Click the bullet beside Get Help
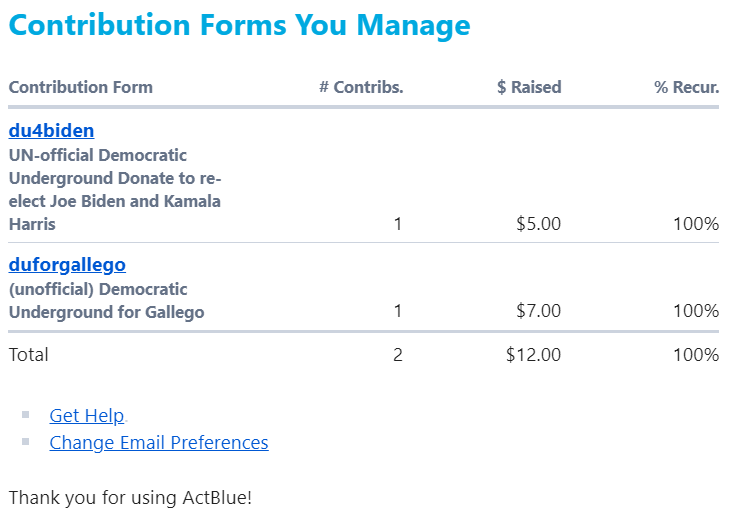The image size is (730, 510). point(27,414)
